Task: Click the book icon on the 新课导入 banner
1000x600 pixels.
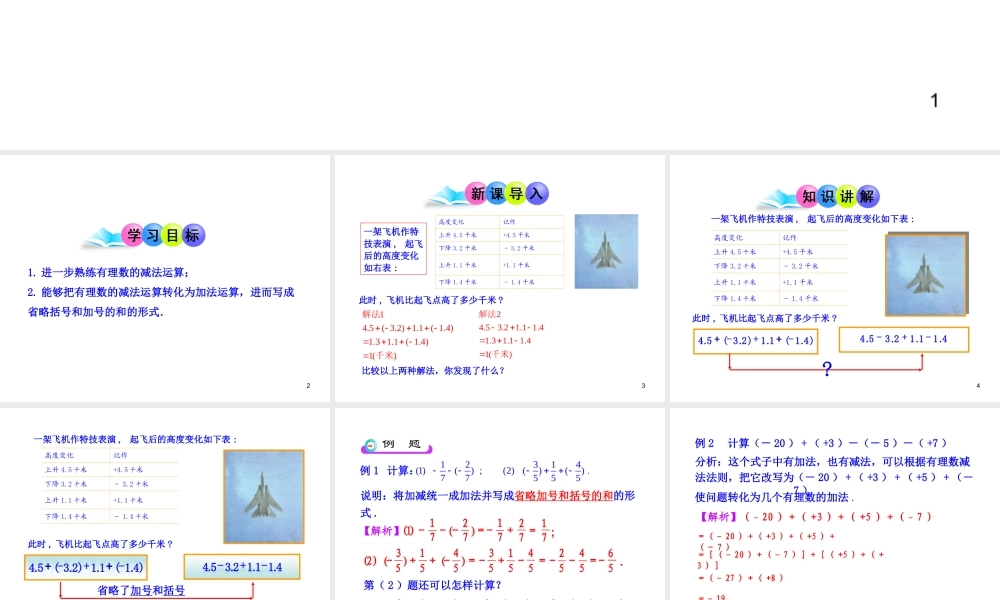Action: coord(446,194)
